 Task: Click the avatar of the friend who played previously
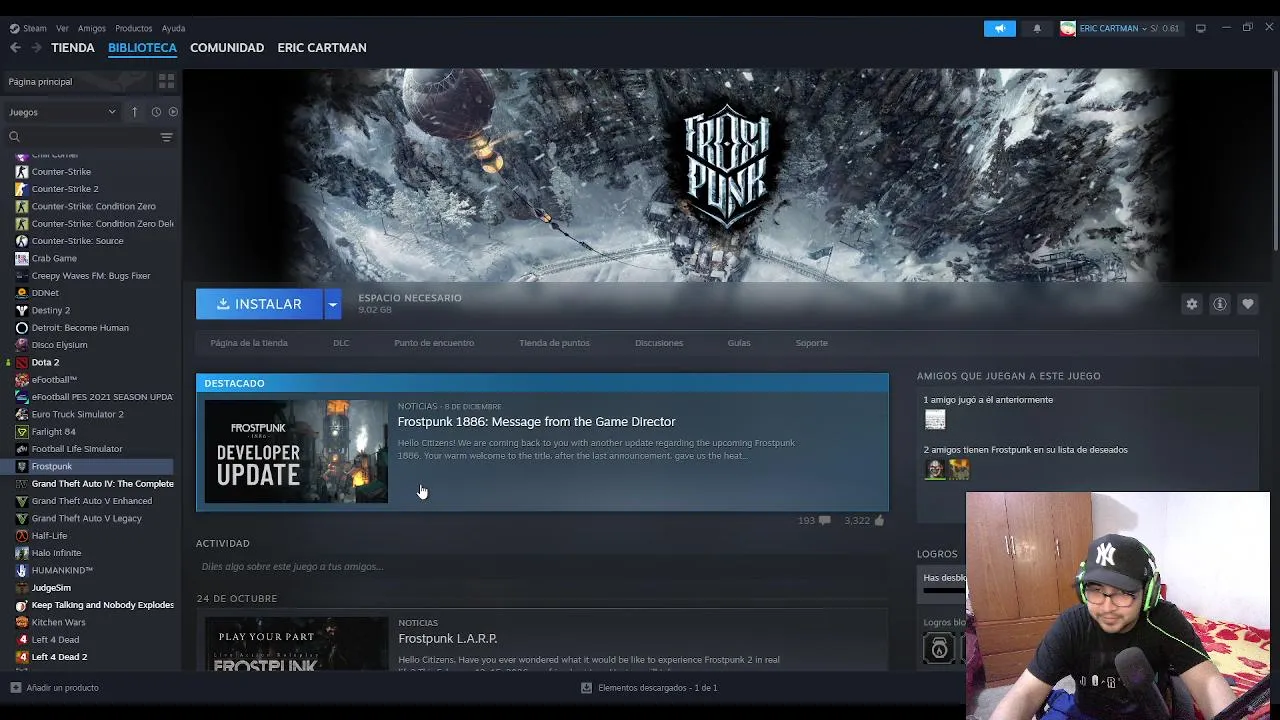tap(935, 420)
